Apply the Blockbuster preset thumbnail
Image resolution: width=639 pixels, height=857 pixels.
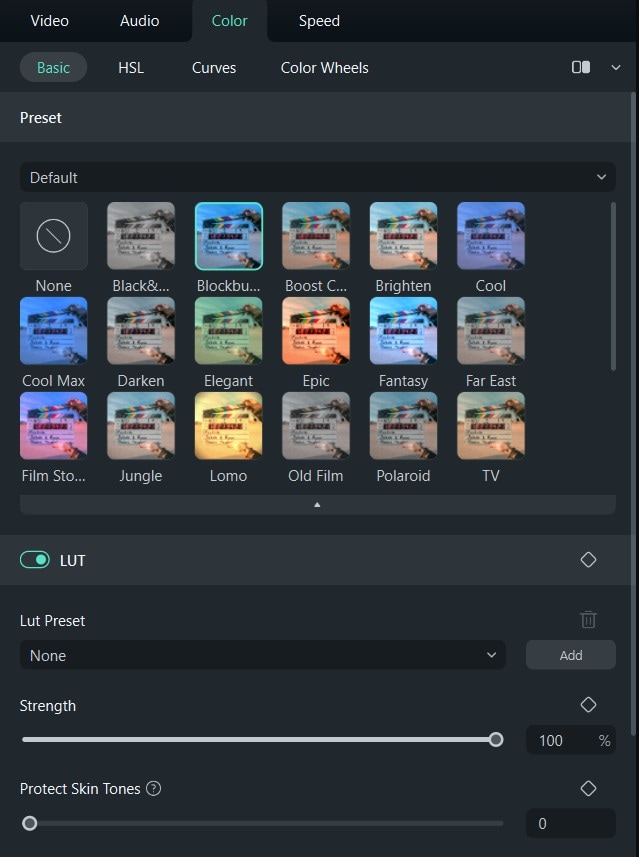(x=228, y=236)
